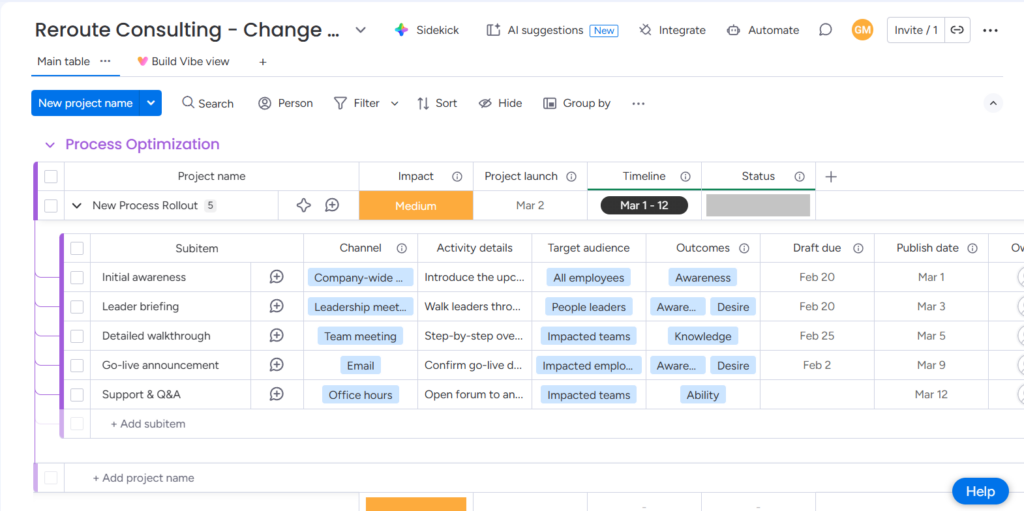The width and height of the screenshot is (1024, 511).
Task: Check the Support & Q&A subitem checkbox
Action: [77, 395]
